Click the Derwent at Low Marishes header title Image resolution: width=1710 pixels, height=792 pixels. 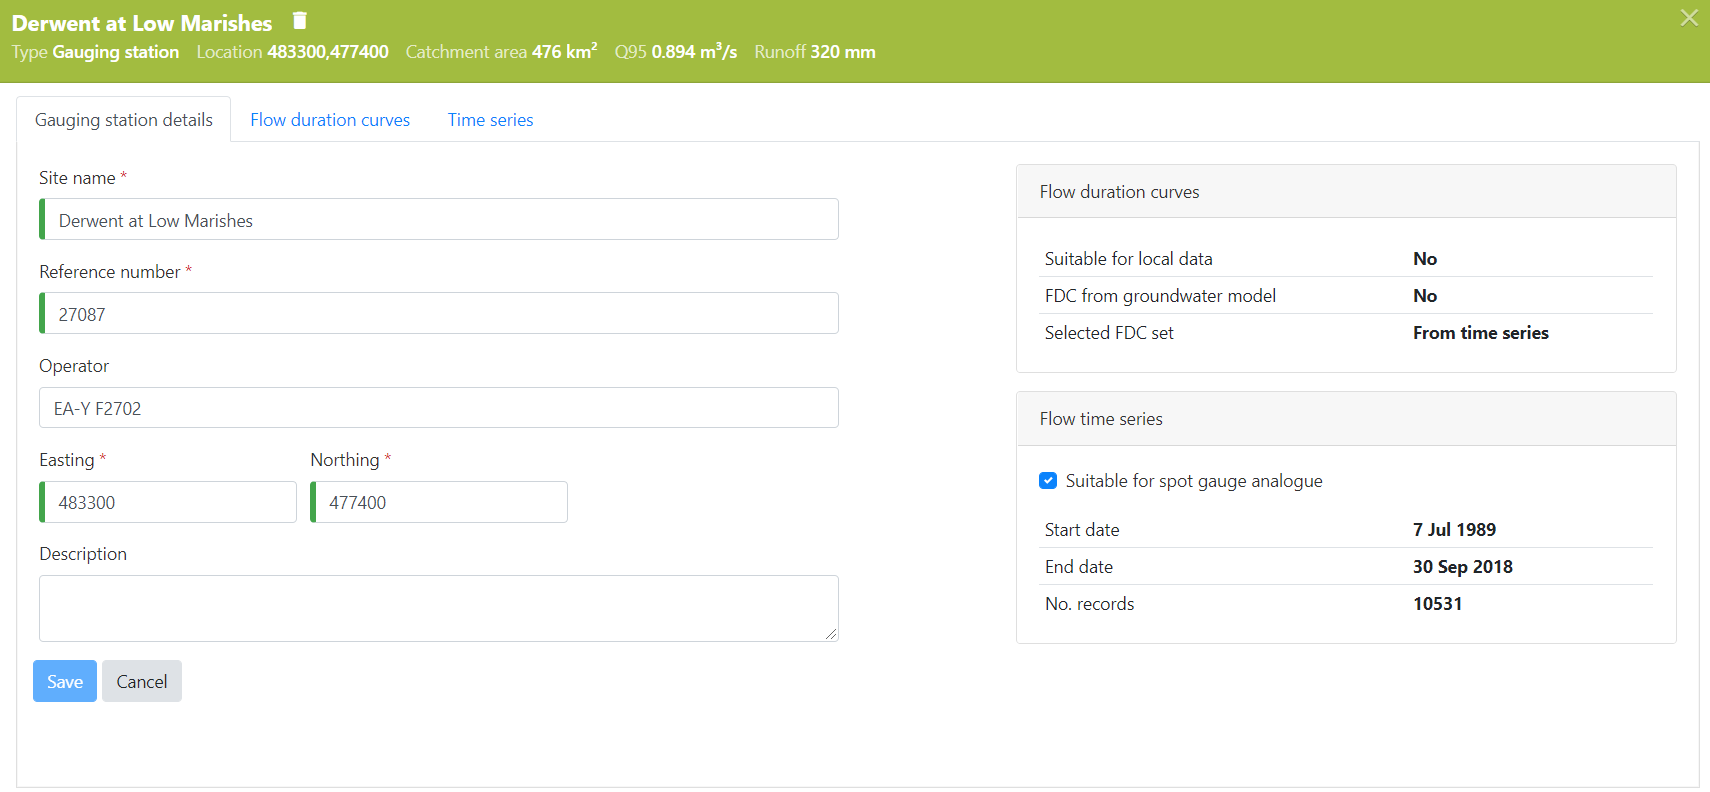[142, 23]
